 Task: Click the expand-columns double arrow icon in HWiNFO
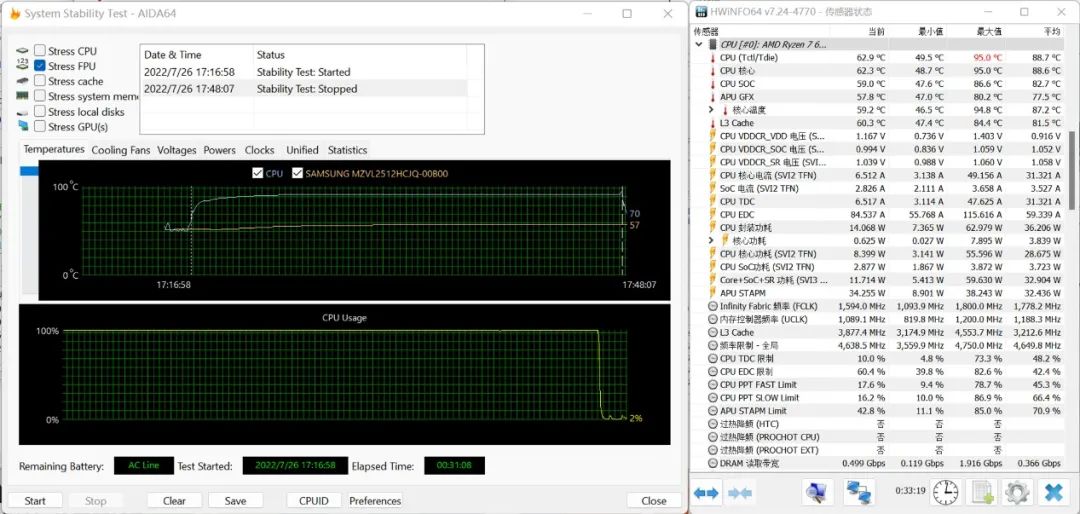(707, 492)
